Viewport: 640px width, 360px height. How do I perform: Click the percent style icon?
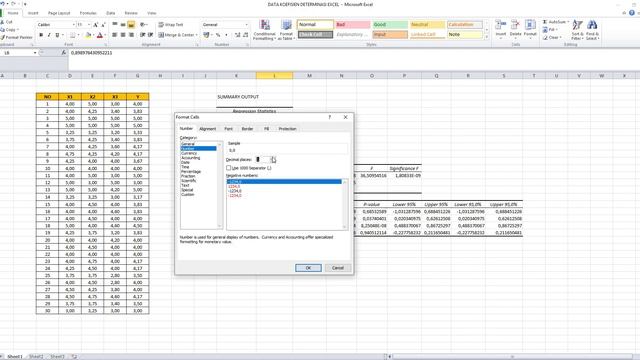tap(218, 35)
